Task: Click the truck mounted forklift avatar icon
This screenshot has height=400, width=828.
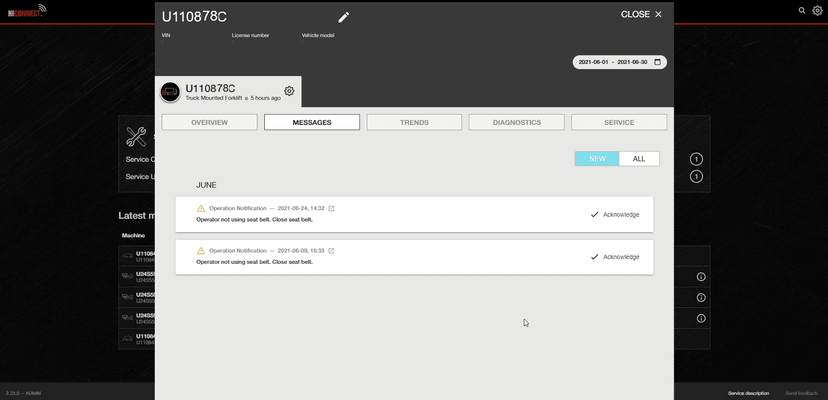Action: point(170,92)
